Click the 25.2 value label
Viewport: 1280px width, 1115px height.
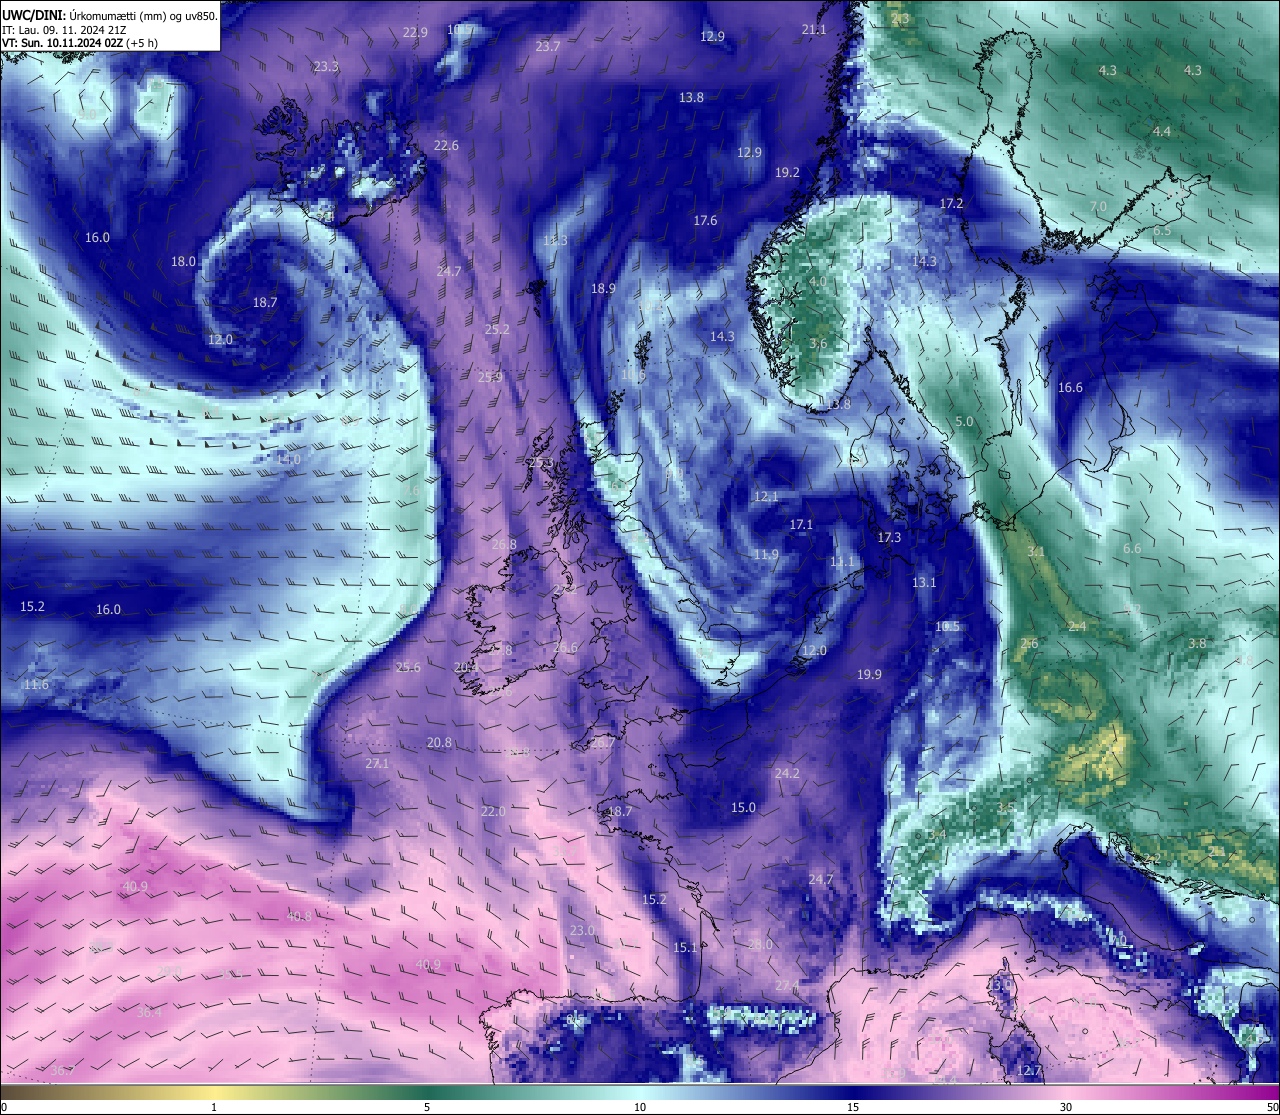click(497, 330)
